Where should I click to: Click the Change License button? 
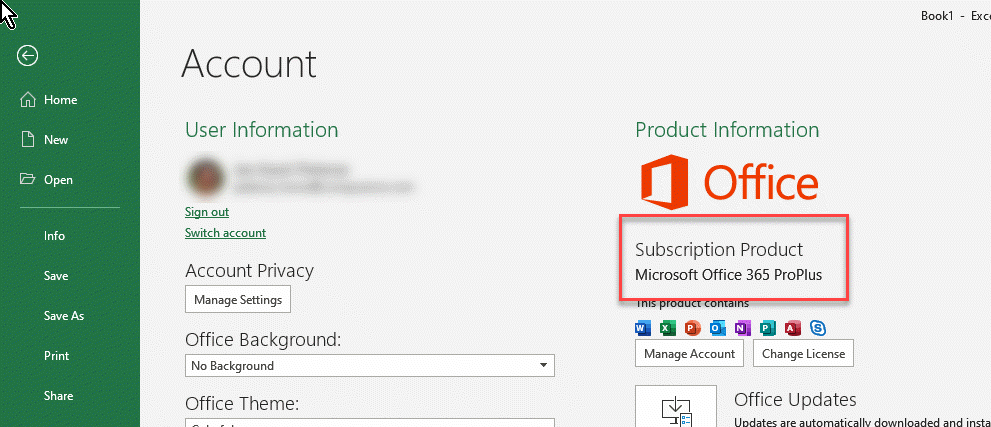803,354
